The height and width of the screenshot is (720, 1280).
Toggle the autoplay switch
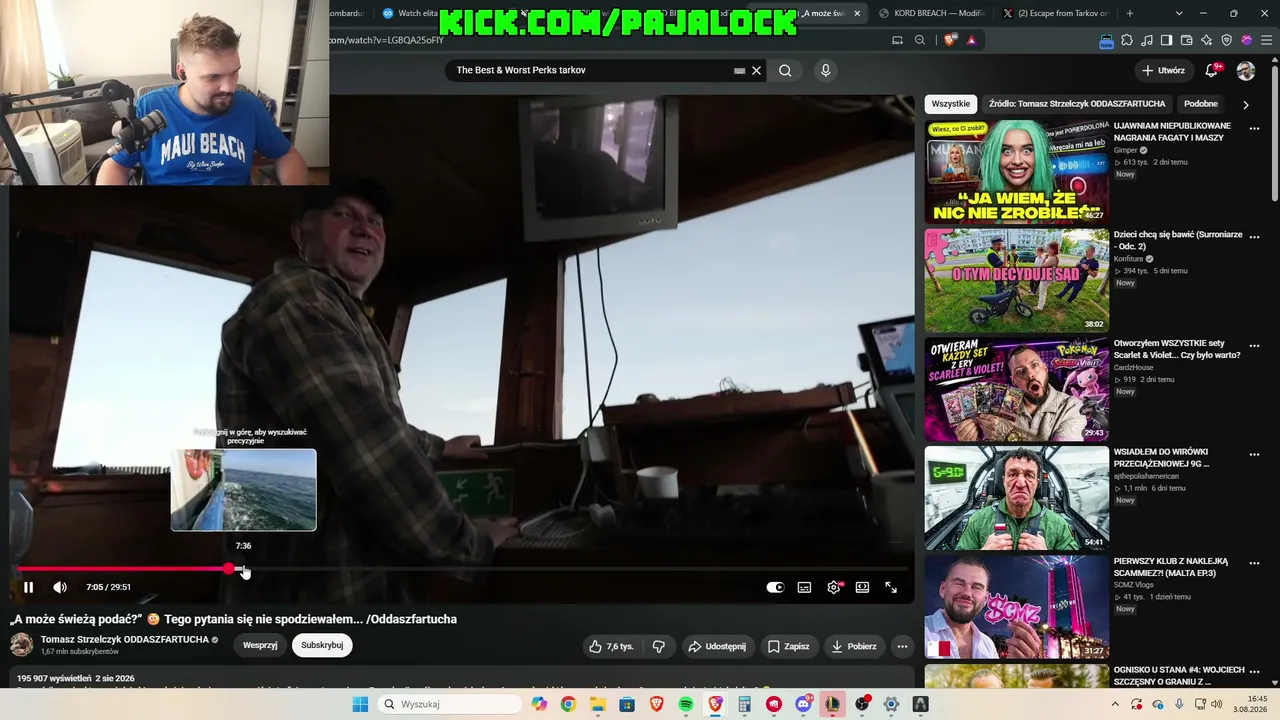point(775,587)
